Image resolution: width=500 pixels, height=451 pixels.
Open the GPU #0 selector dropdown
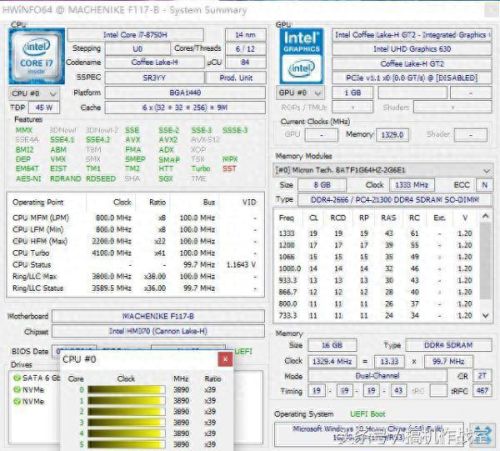(300, 93)
